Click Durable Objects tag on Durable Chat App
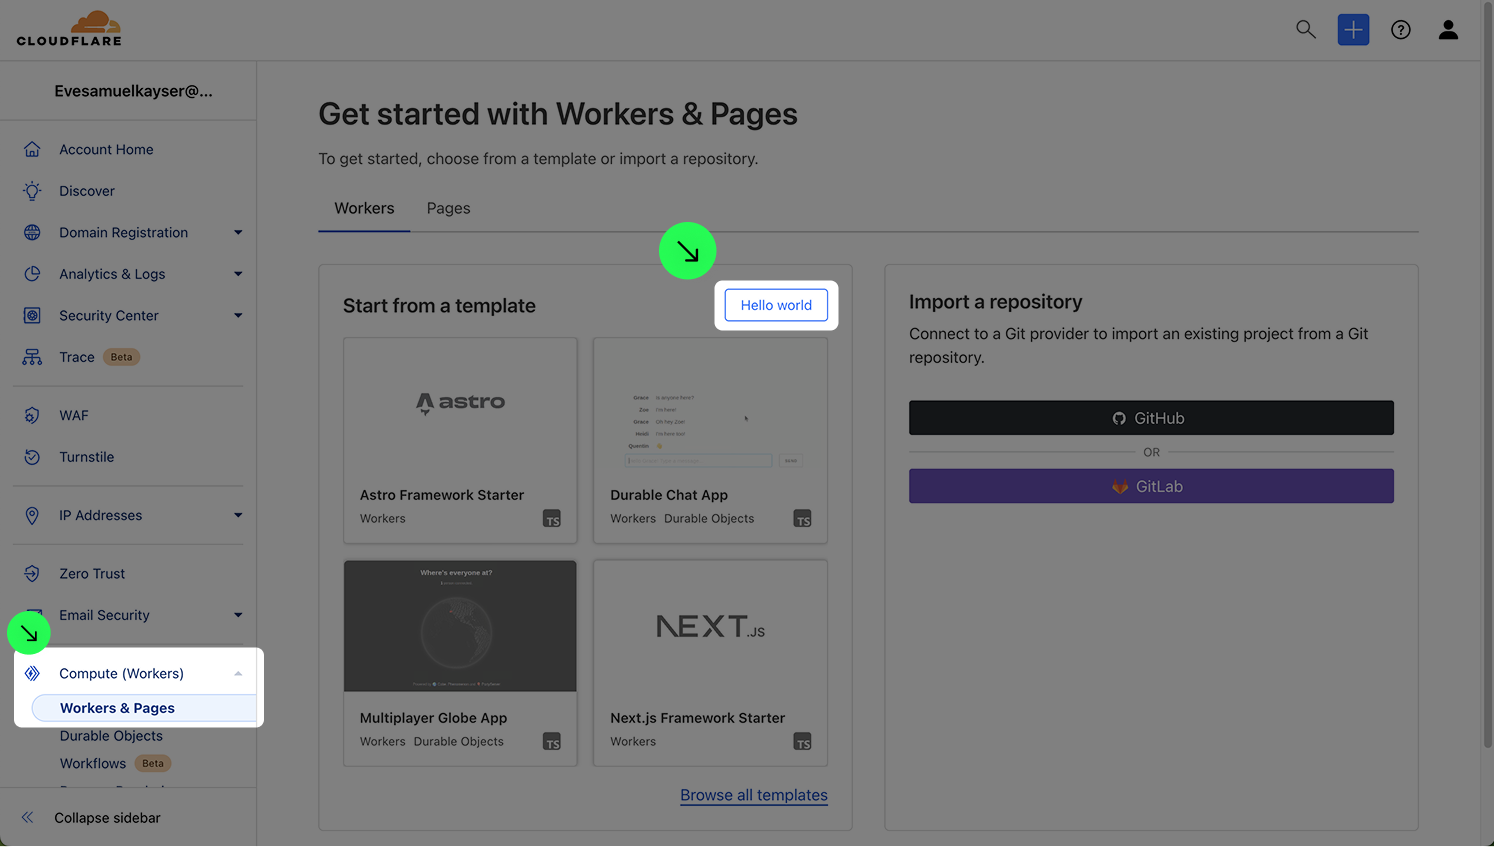The height and width of the screenshot is (847, 1494). (709, 519)
